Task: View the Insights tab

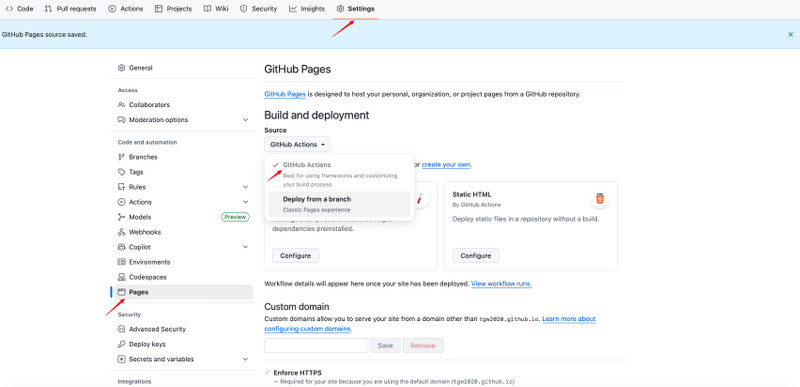Action: coord(307,9)
